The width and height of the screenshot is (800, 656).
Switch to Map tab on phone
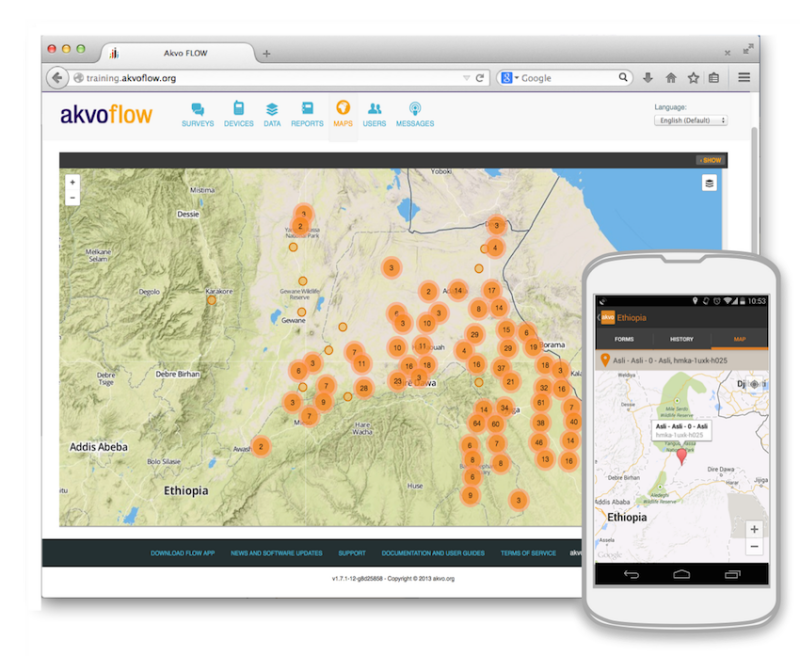pyautogui.click(x=739, y=339)
